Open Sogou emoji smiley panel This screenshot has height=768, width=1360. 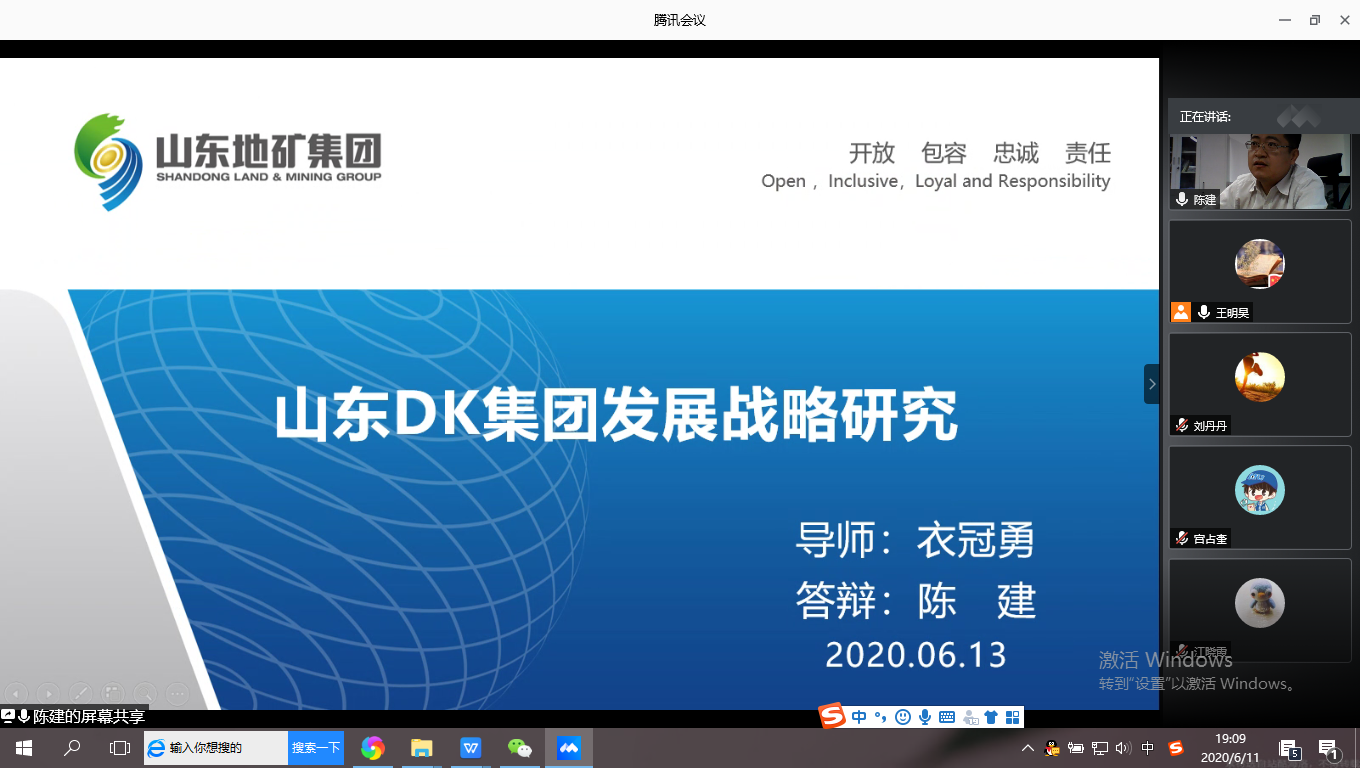coord(903,717)
